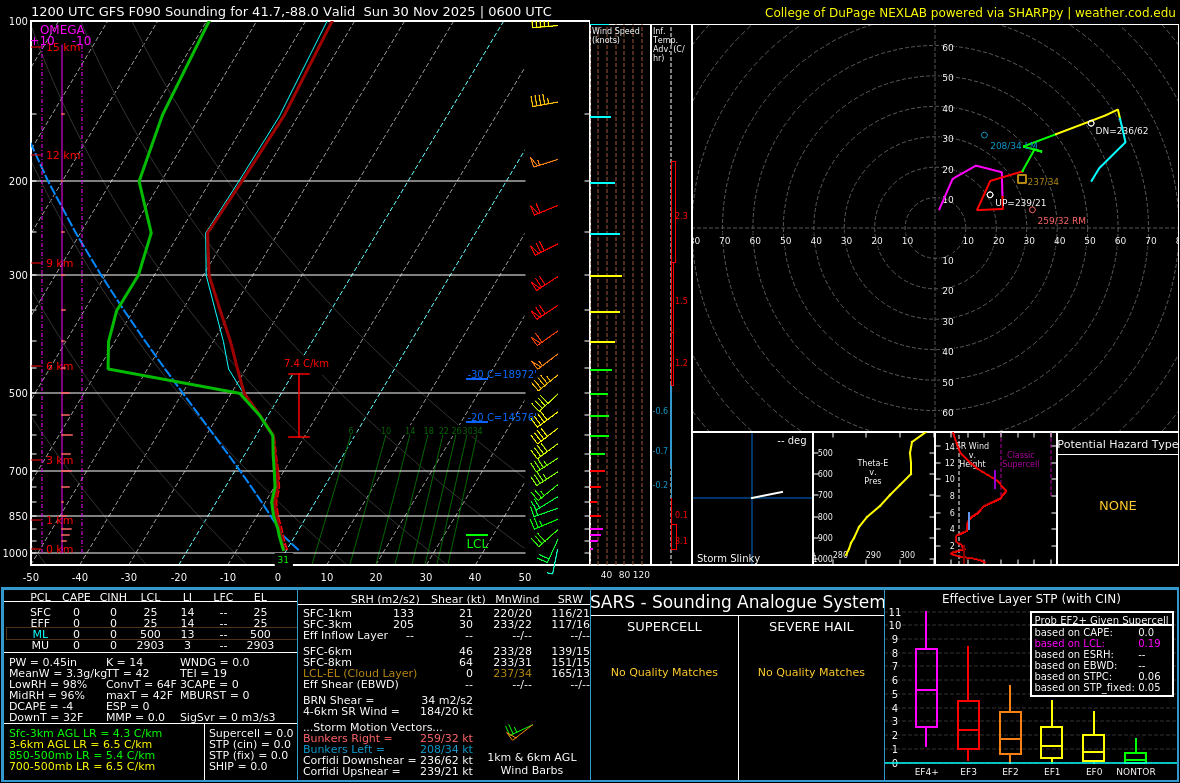The image size is (1180, 783).
Task: Open the Theta-E v. Pres inset
Action: point(873,498)
